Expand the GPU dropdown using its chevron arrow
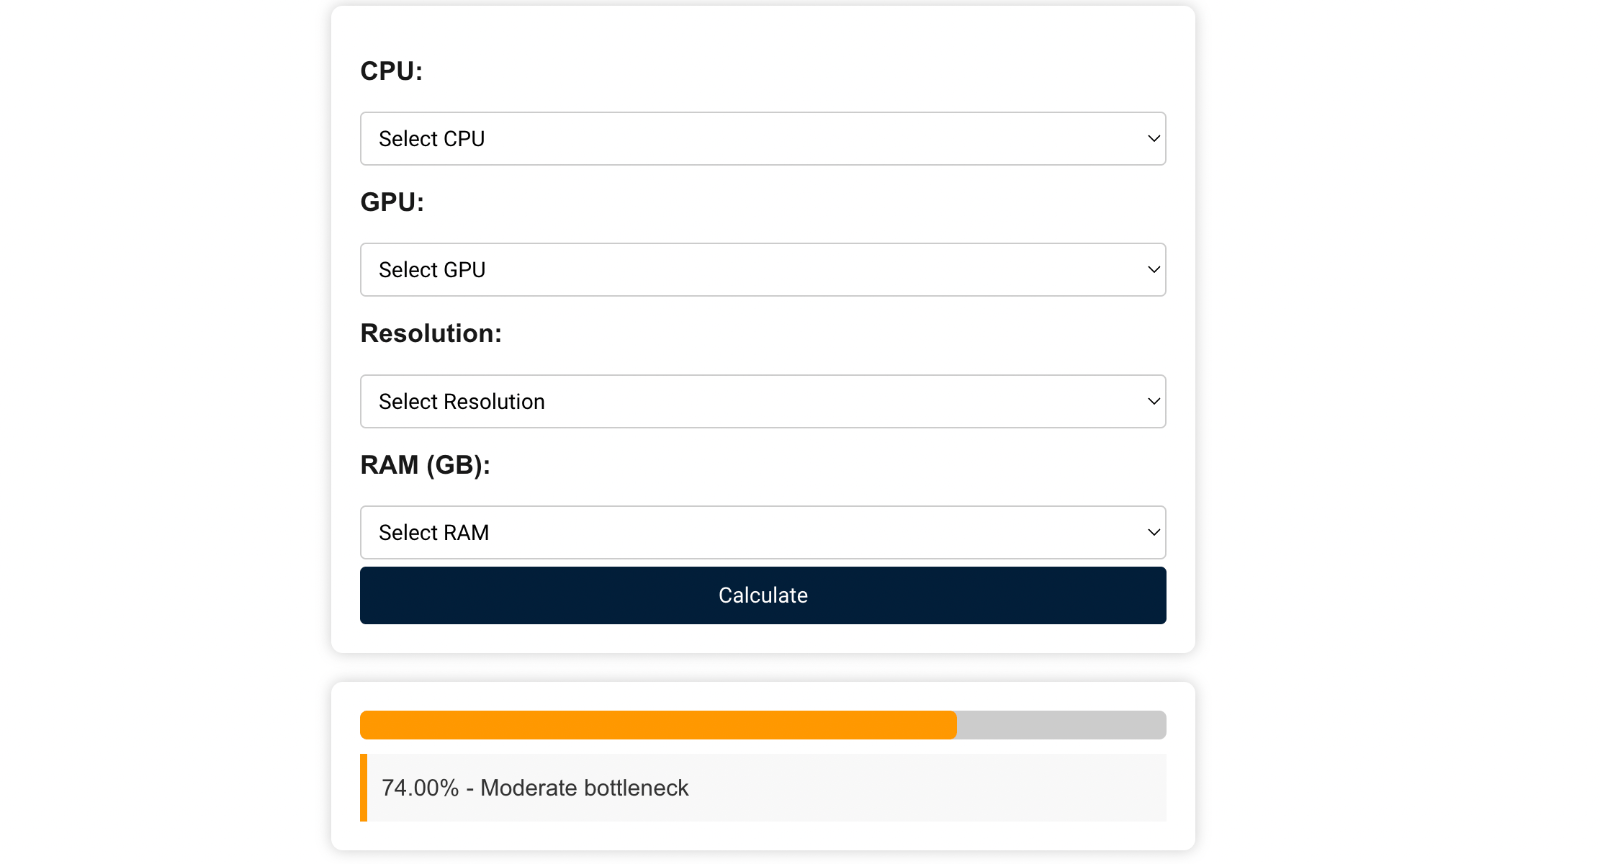The height and width of the screenshot is (864, 1600). pos(1152,269)
